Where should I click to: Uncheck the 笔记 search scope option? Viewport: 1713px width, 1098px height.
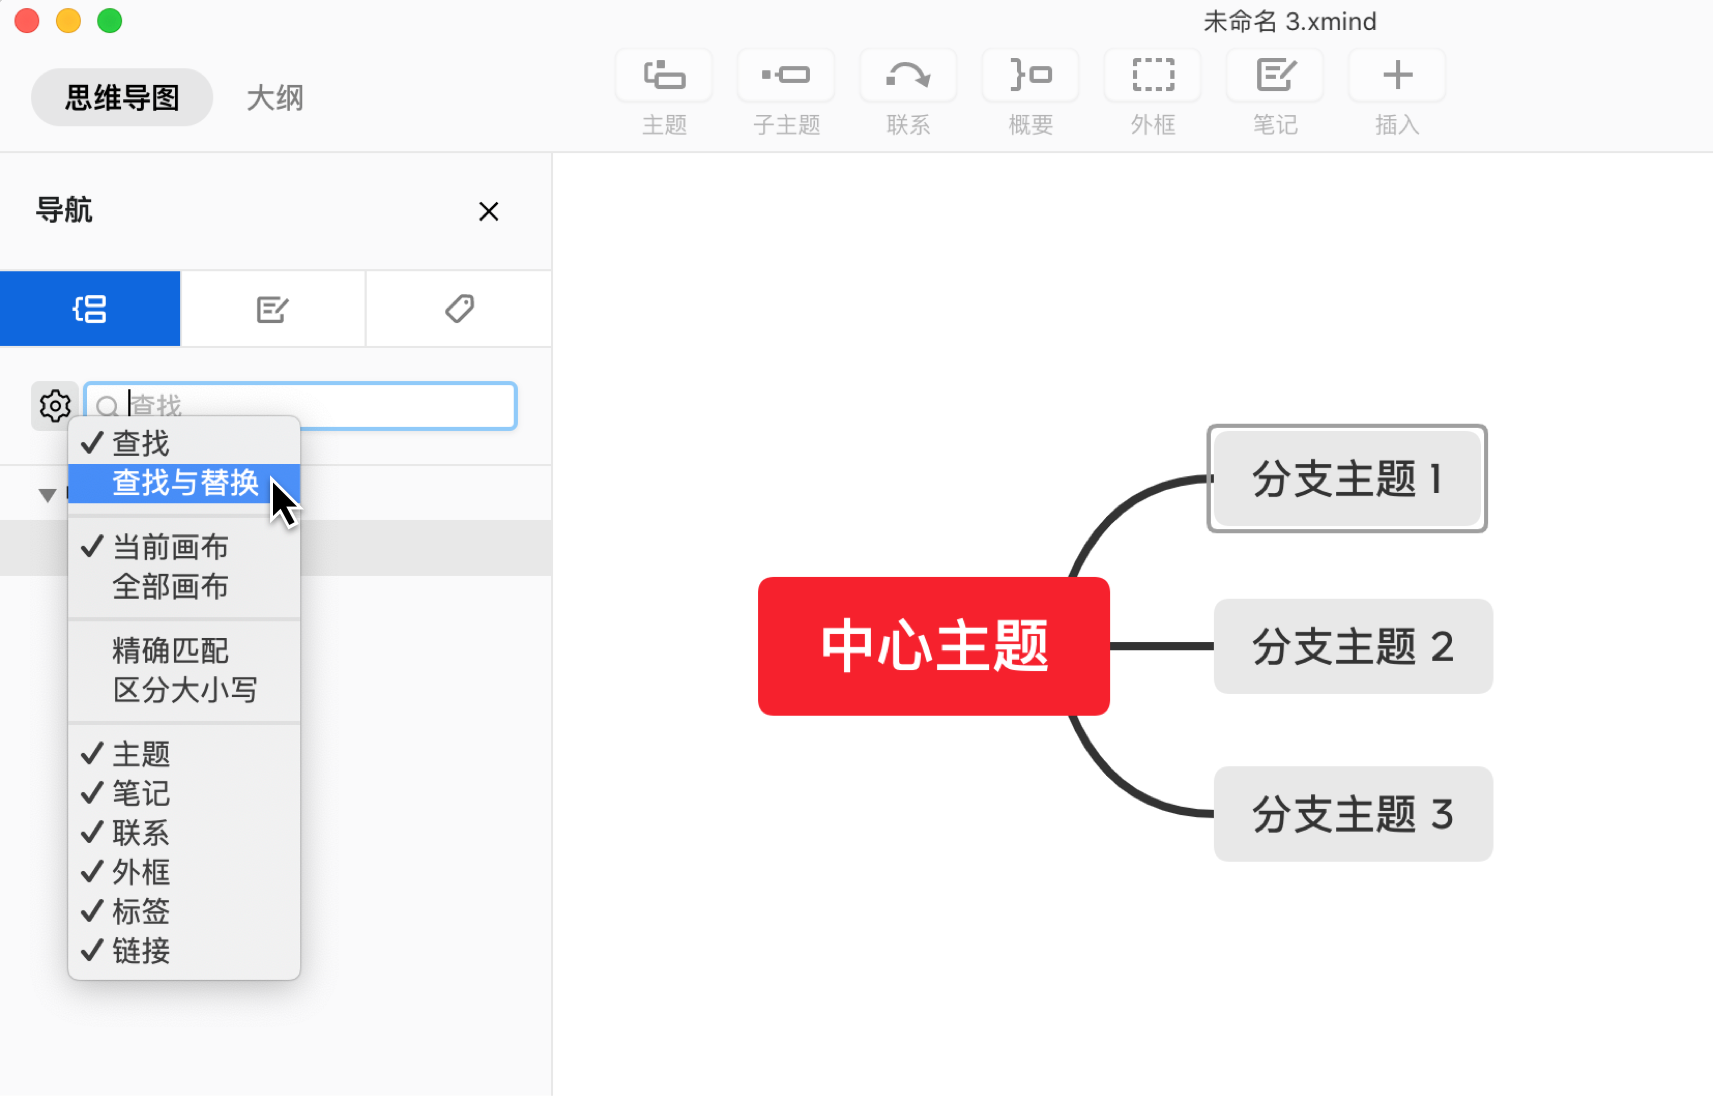pyautogui.click(x=141, y=793)
